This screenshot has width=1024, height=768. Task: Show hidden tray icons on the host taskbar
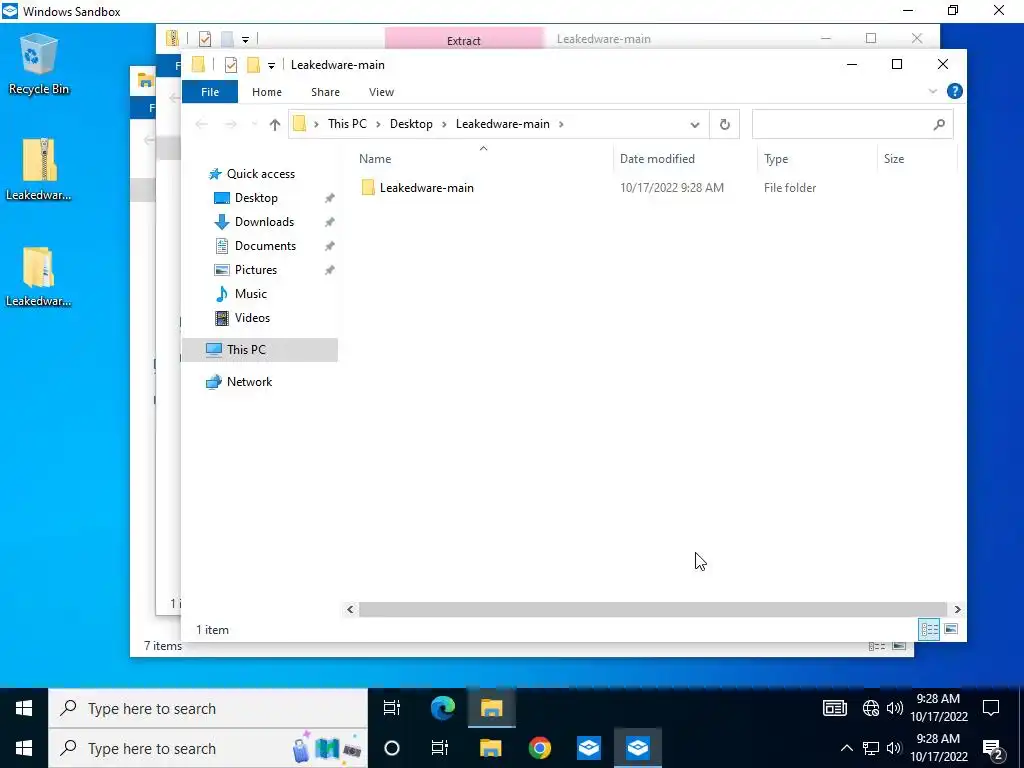(846, 748)
